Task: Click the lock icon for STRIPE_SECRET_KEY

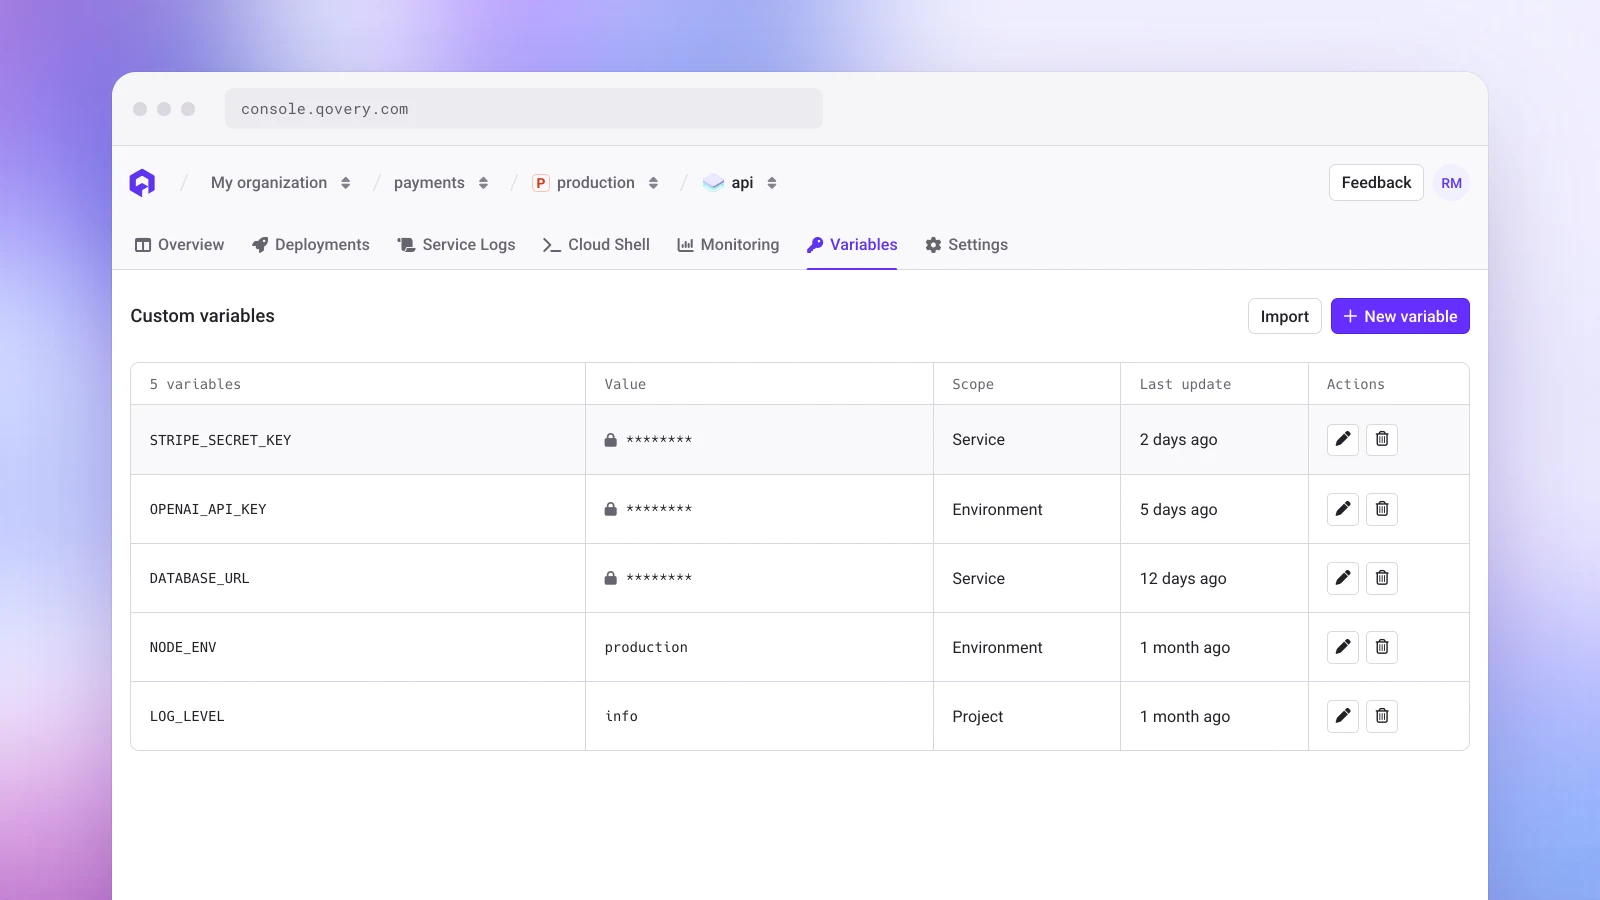Action: click(610, 440)
